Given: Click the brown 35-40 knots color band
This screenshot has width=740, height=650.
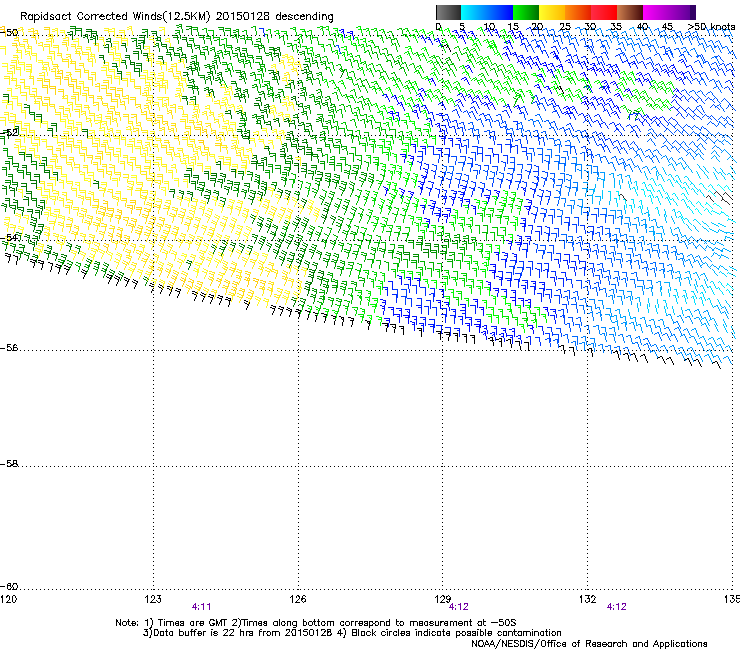Looking at the screenshot, I should pyautogui.click(x=630, y=12).
